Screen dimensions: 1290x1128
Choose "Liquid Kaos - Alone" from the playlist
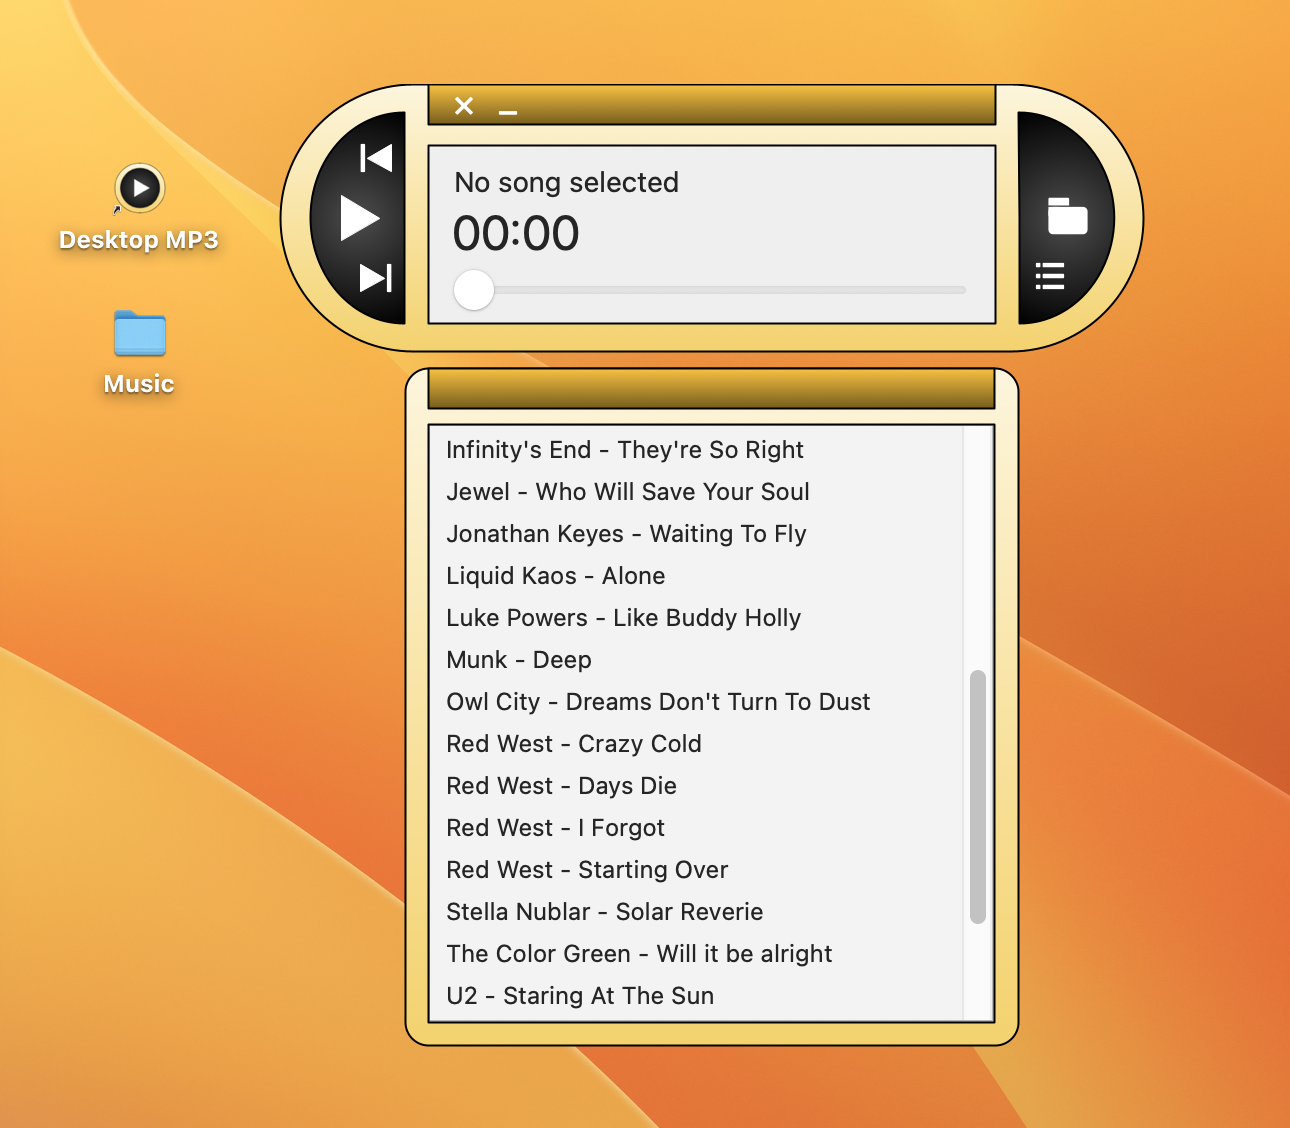point(556,576)
